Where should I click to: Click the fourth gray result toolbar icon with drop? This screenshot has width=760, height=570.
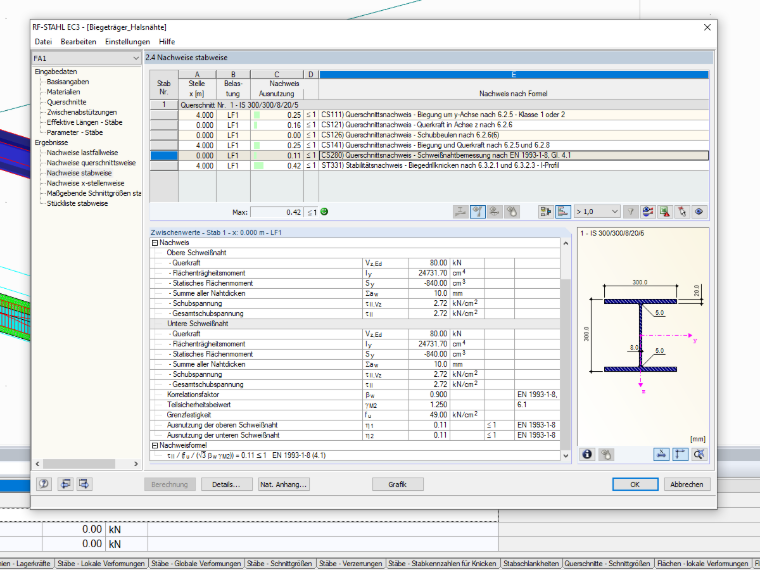(x=512, y=212)
